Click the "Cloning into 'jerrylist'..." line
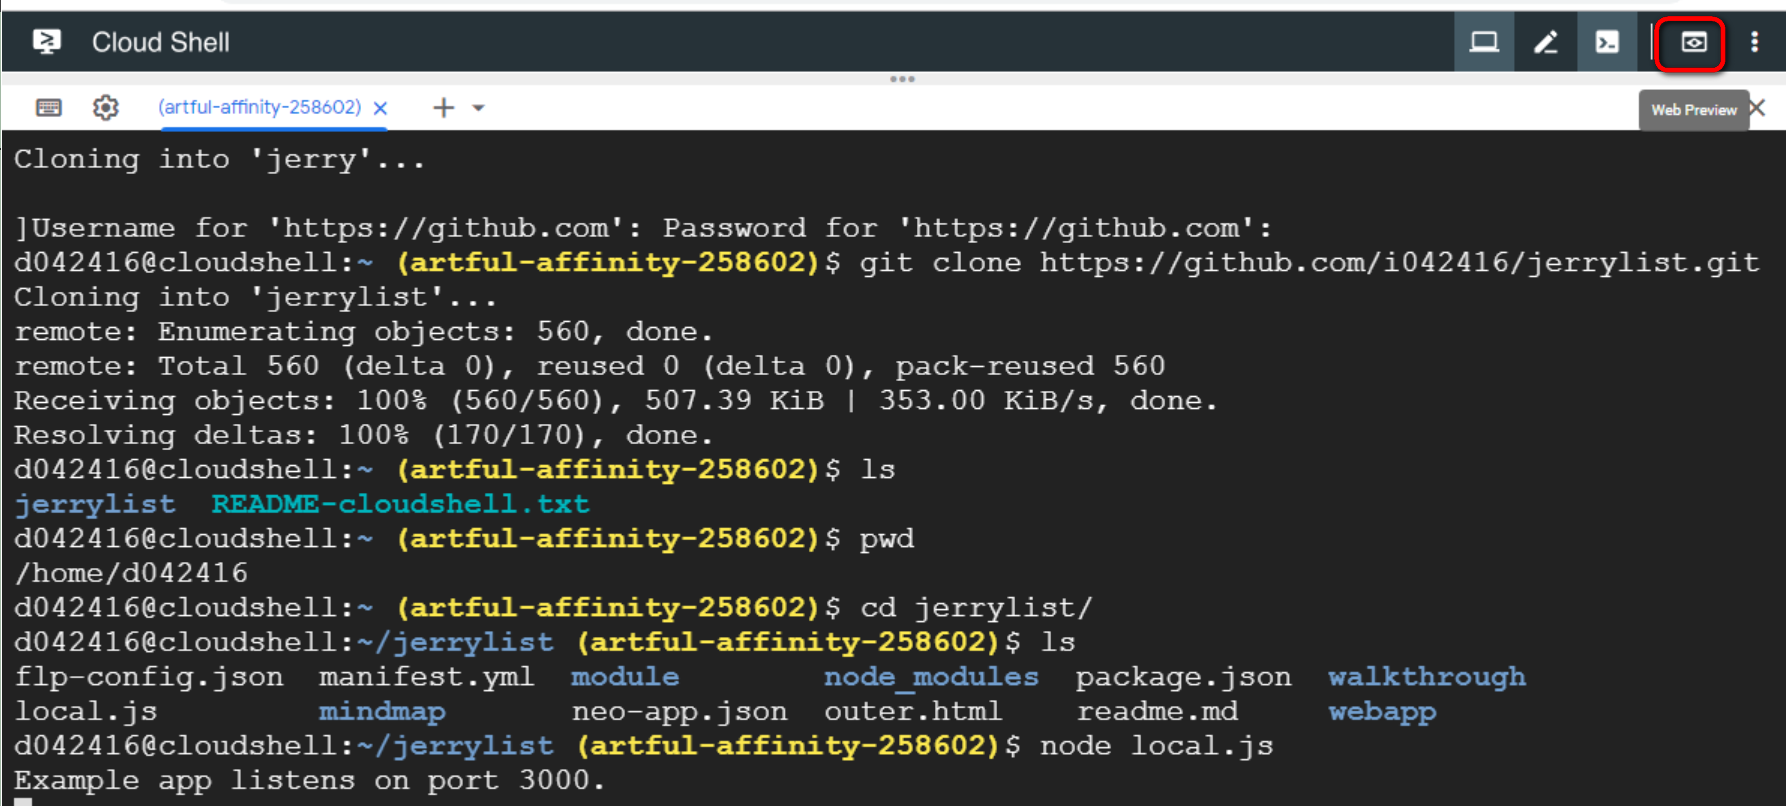This screenshot has width=1786, height=806. click(x=256, y=297)
